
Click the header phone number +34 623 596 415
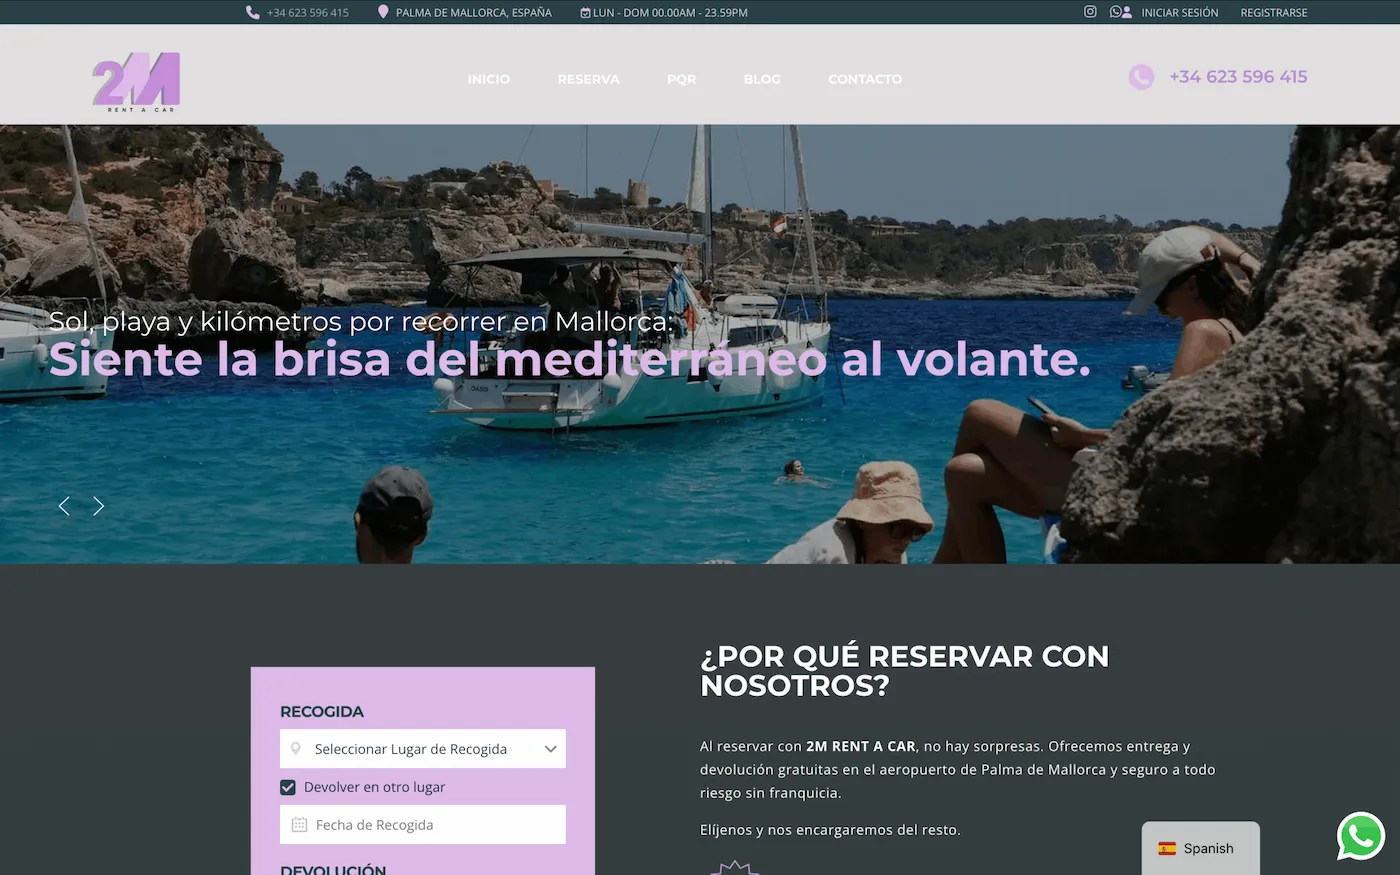1238,77
